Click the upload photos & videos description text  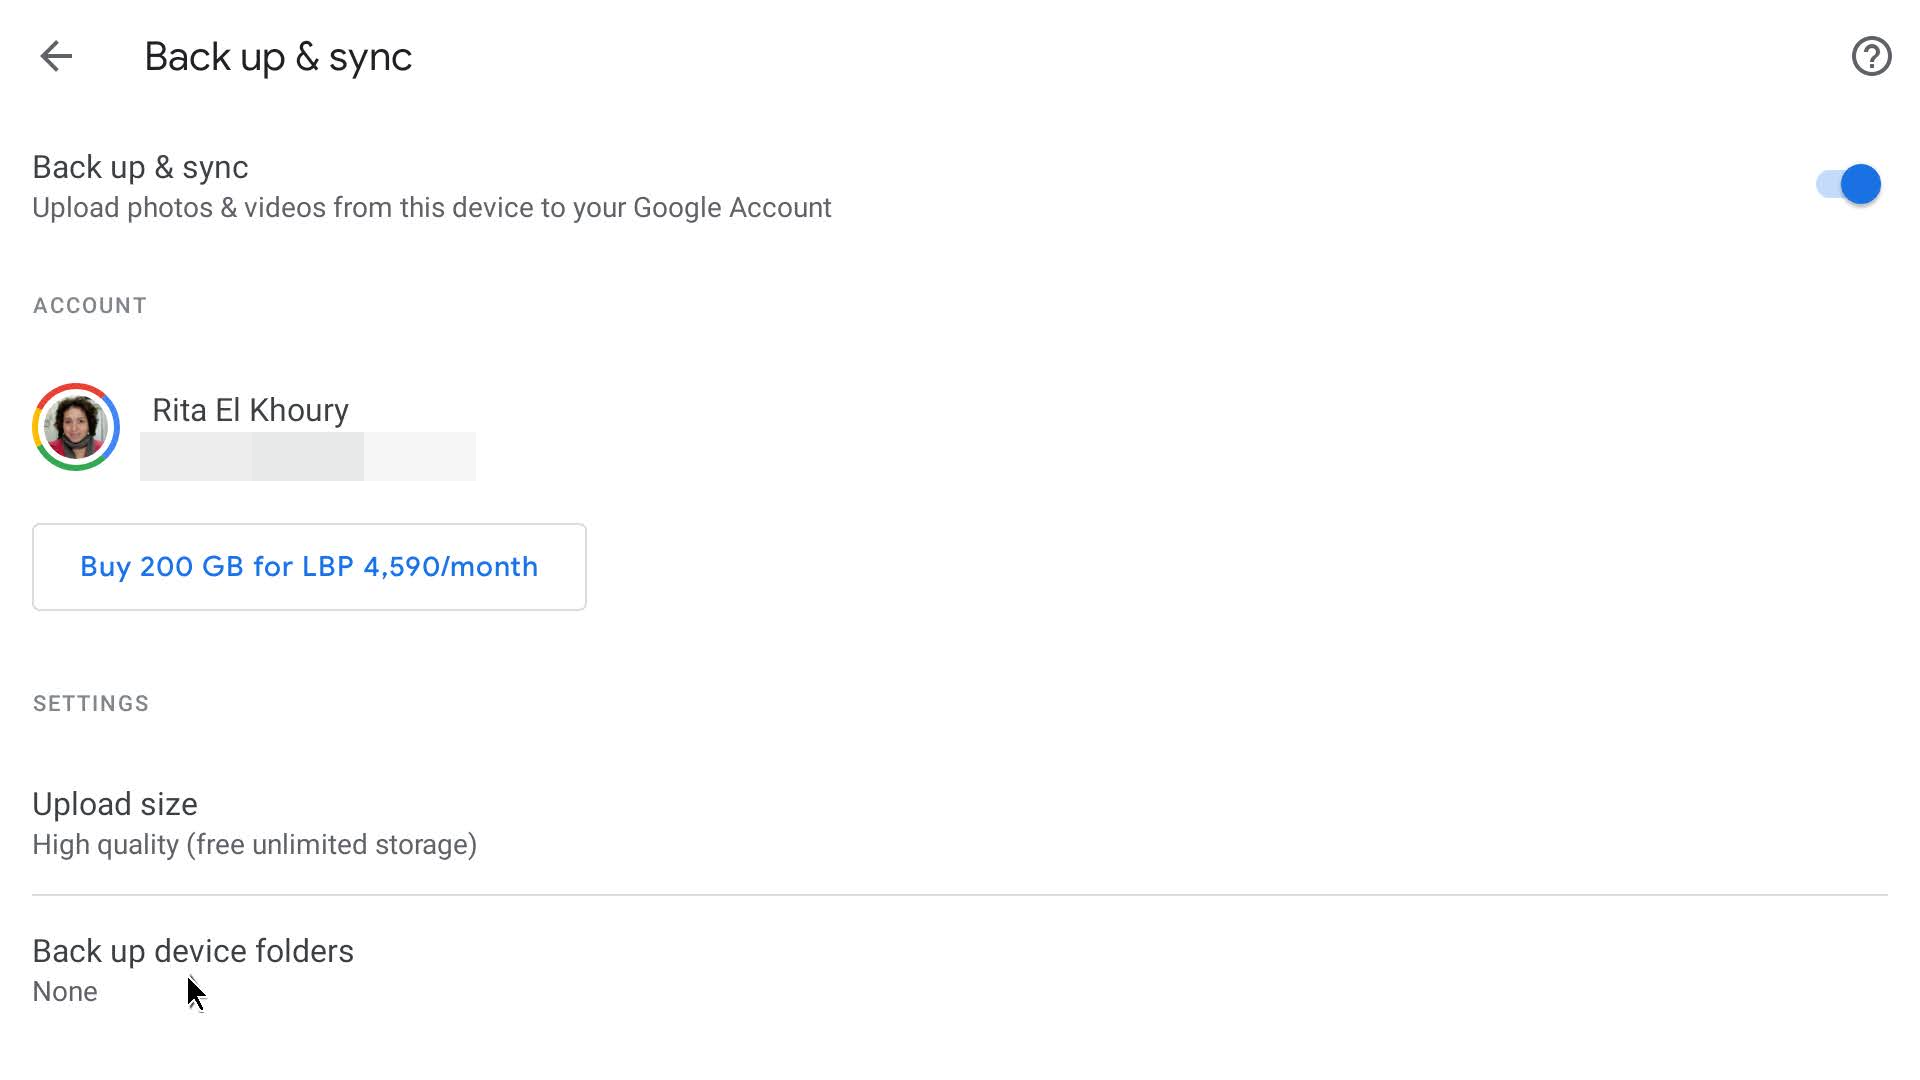431,207
